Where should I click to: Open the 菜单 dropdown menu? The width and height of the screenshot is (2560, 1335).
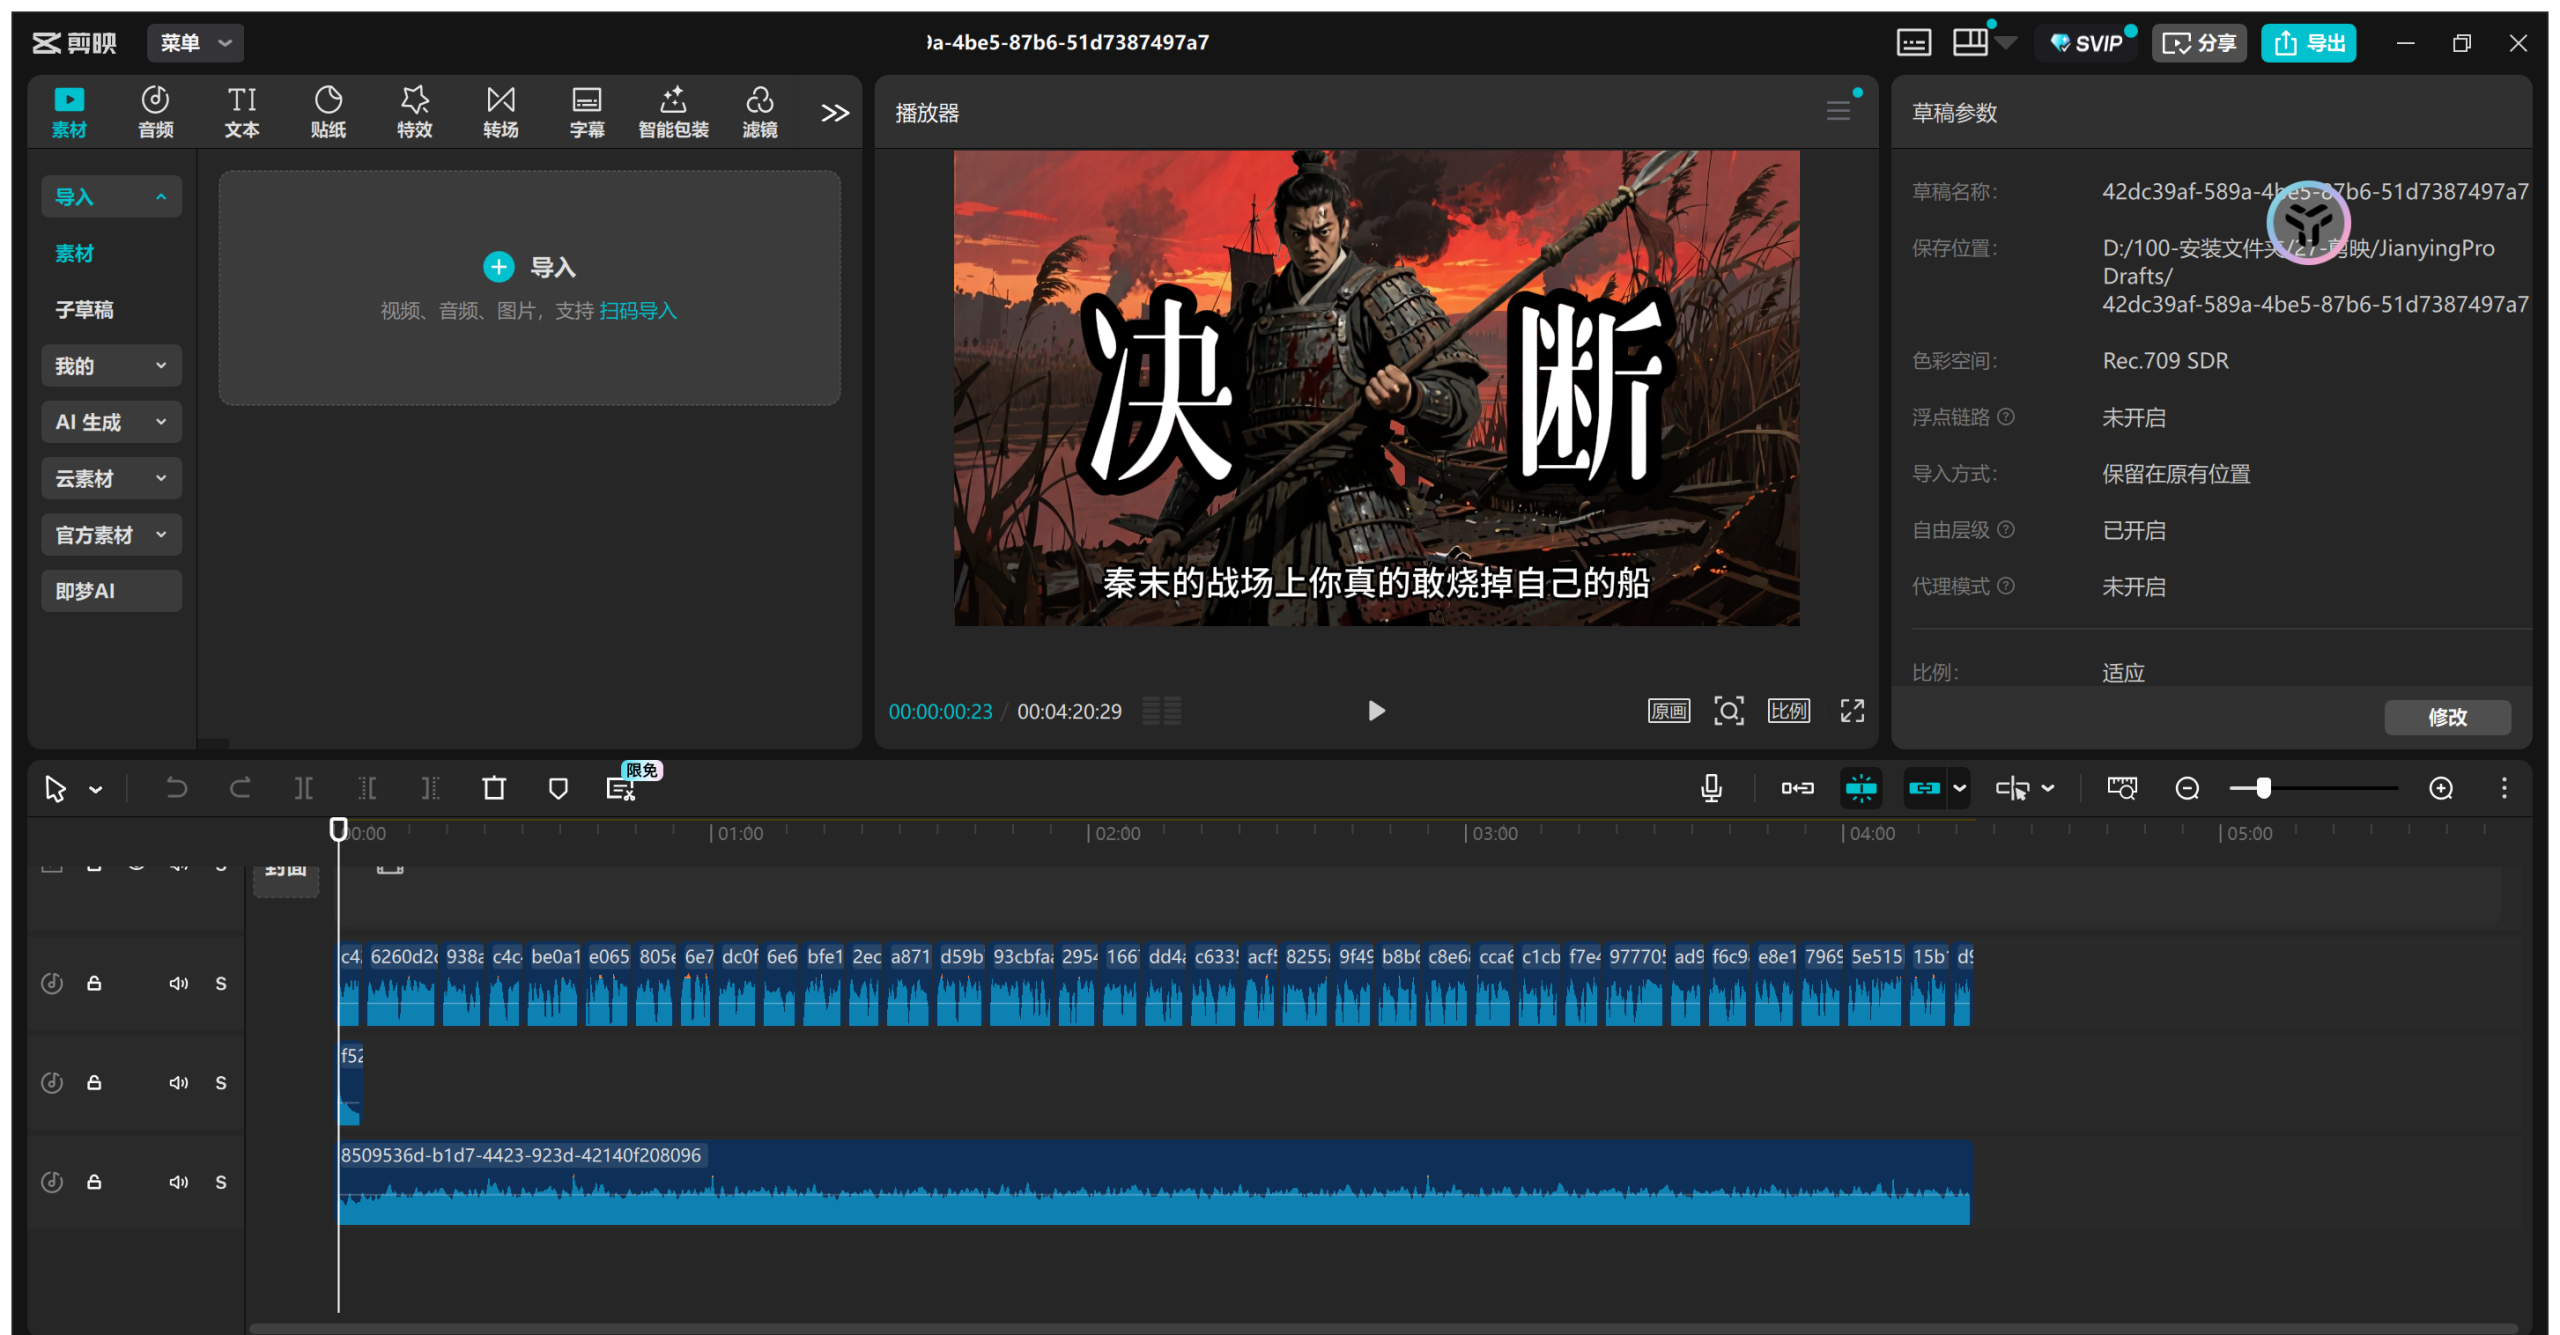[195, 43]
